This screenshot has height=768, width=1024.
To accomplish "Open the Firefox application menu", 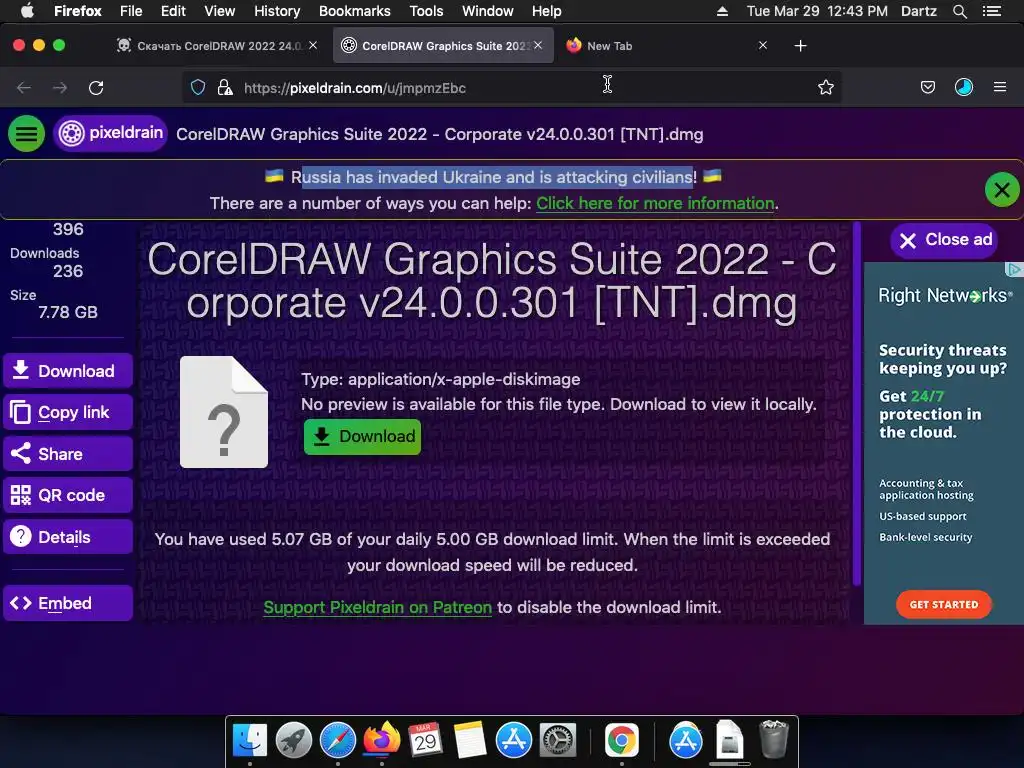I will tap(1000, 87).
